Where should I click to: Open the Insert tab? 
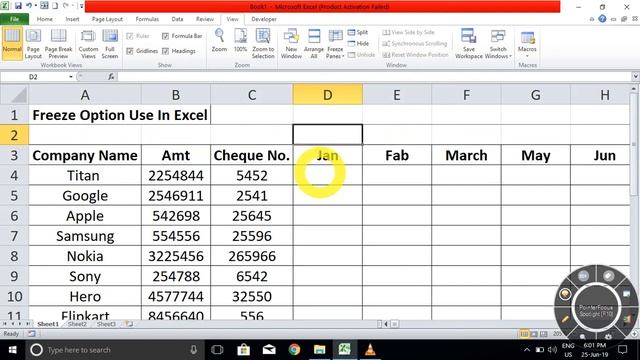pos(72,19)
